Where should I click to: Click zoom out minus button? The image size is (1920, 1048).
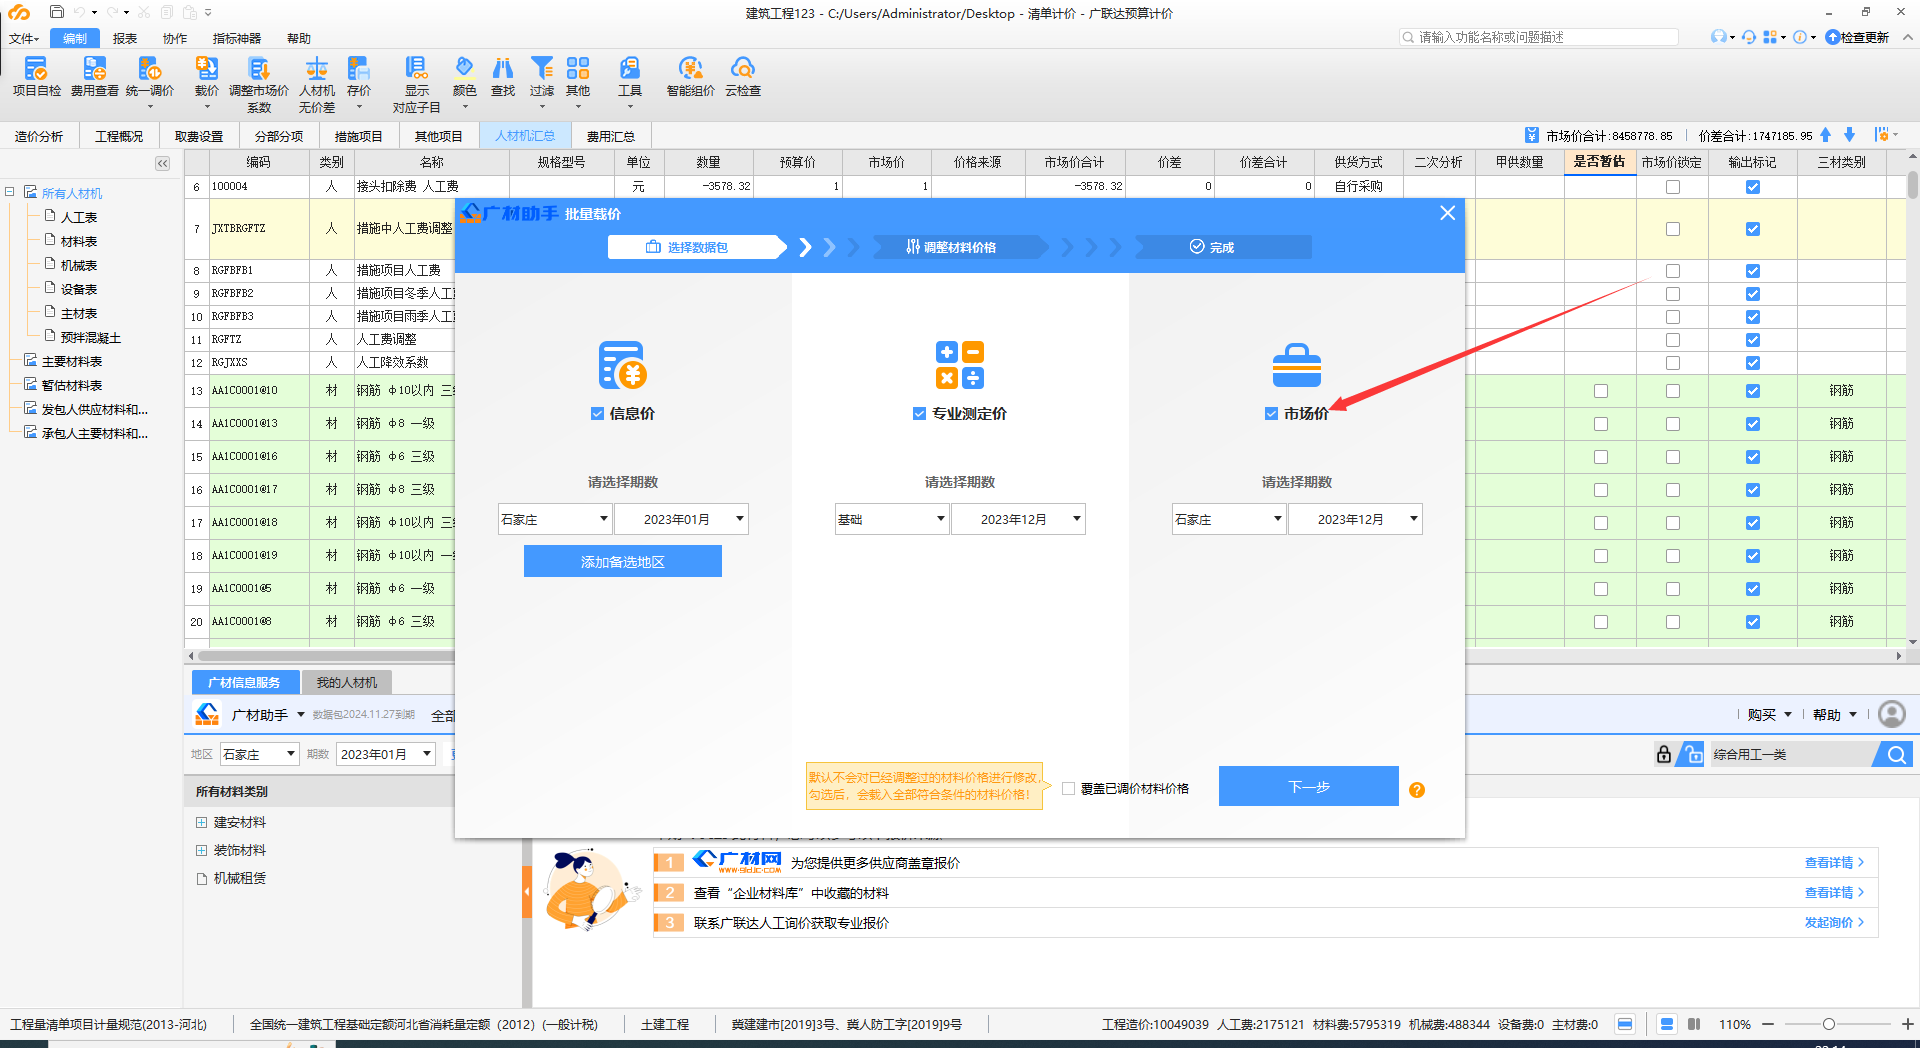1768,1024
